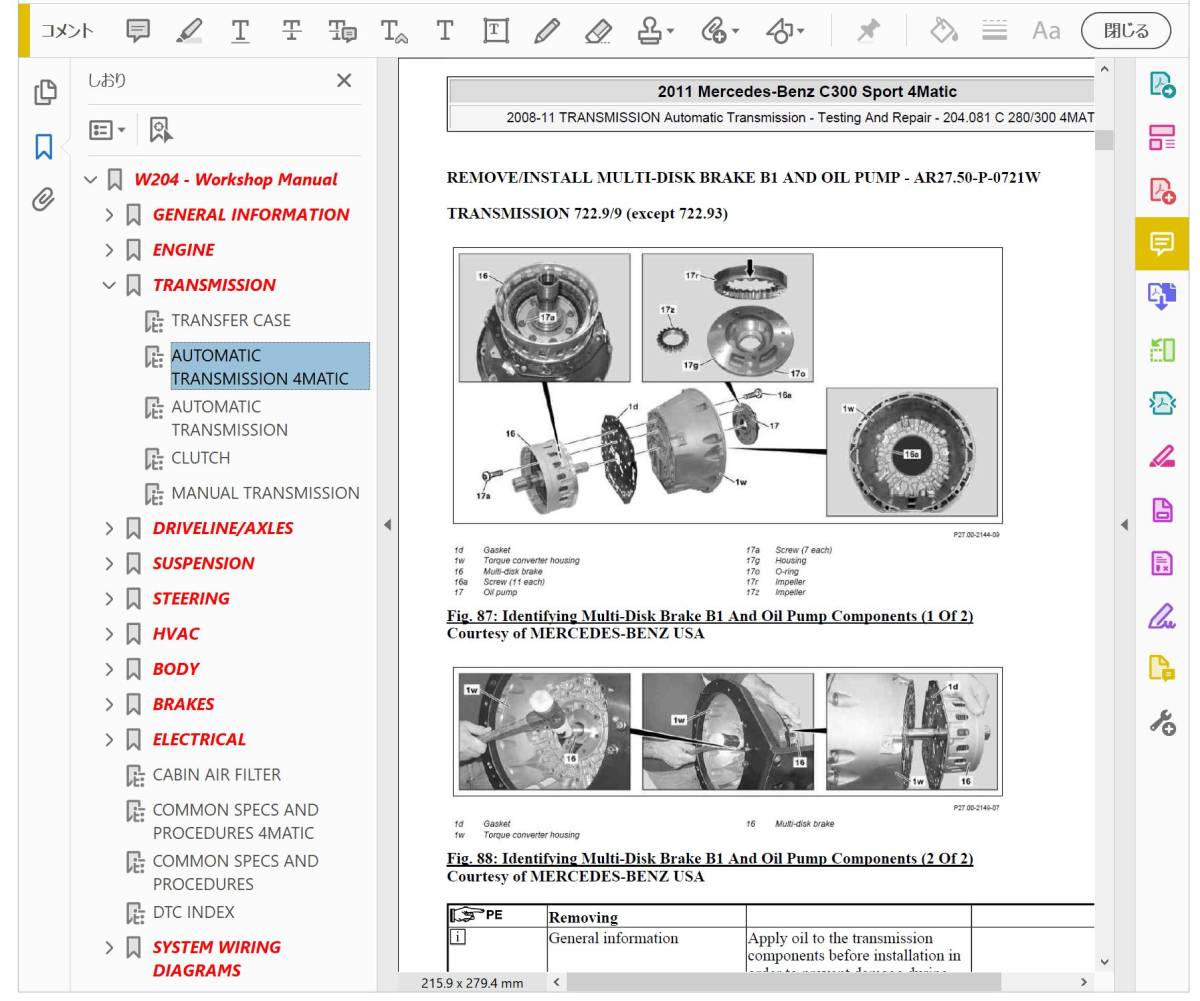Collapse the TRANSMISSION bookmark
Viewport: 1200px width, 1001px height.
109,285
